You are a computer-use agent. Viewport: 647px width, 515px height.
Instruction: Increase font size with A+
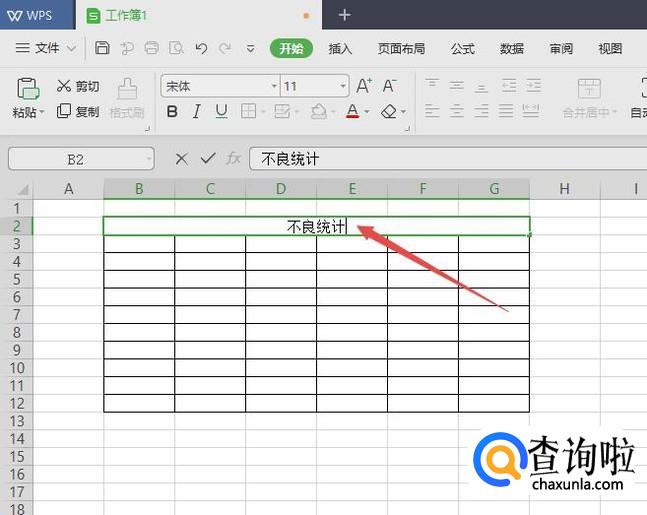pyautogui.click(x=364, y=86)
